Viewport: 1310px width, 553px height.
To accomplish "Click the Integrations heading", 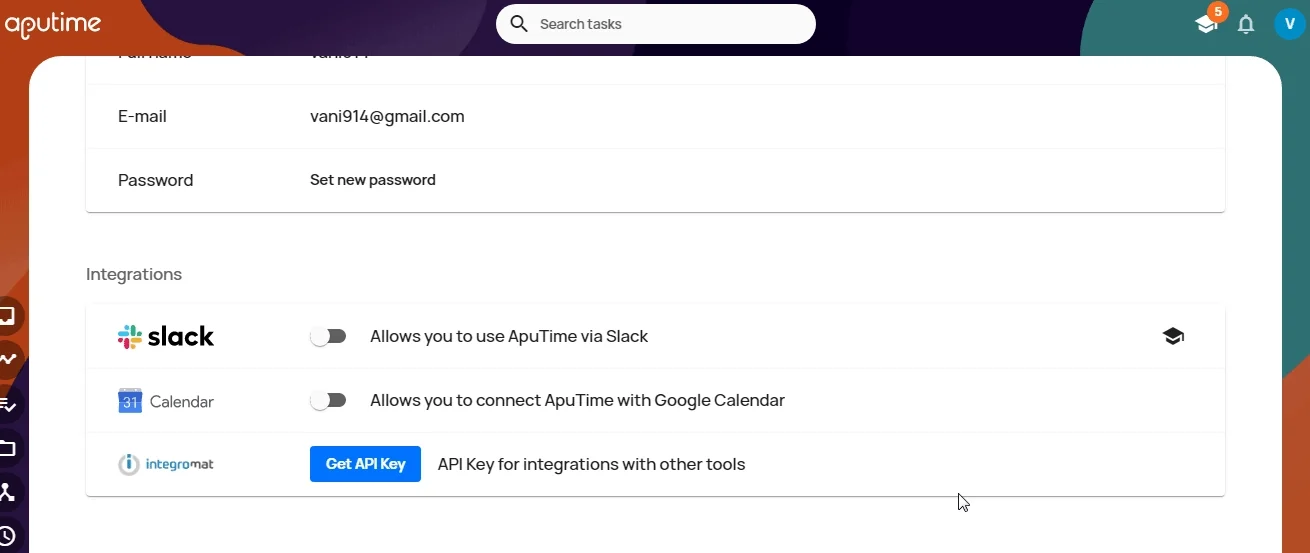I will [x=134, y=274].
